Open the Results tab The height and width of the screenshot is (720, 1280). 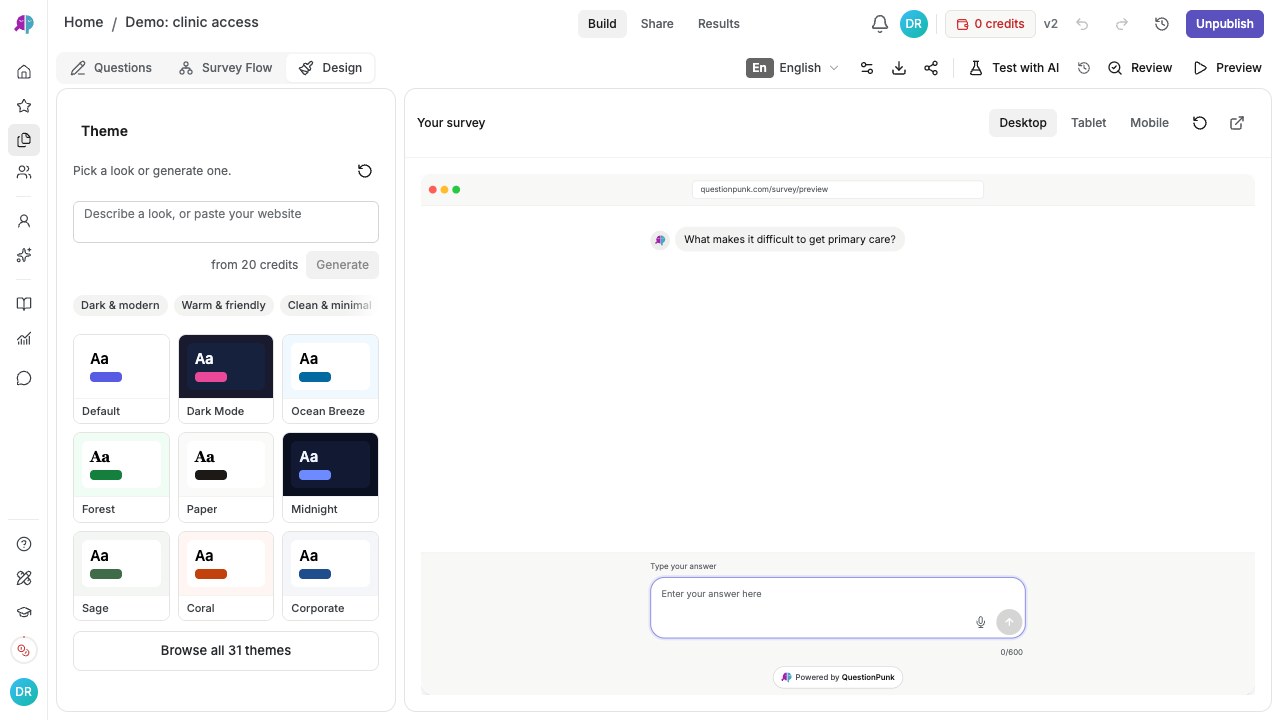coord(719,24)
